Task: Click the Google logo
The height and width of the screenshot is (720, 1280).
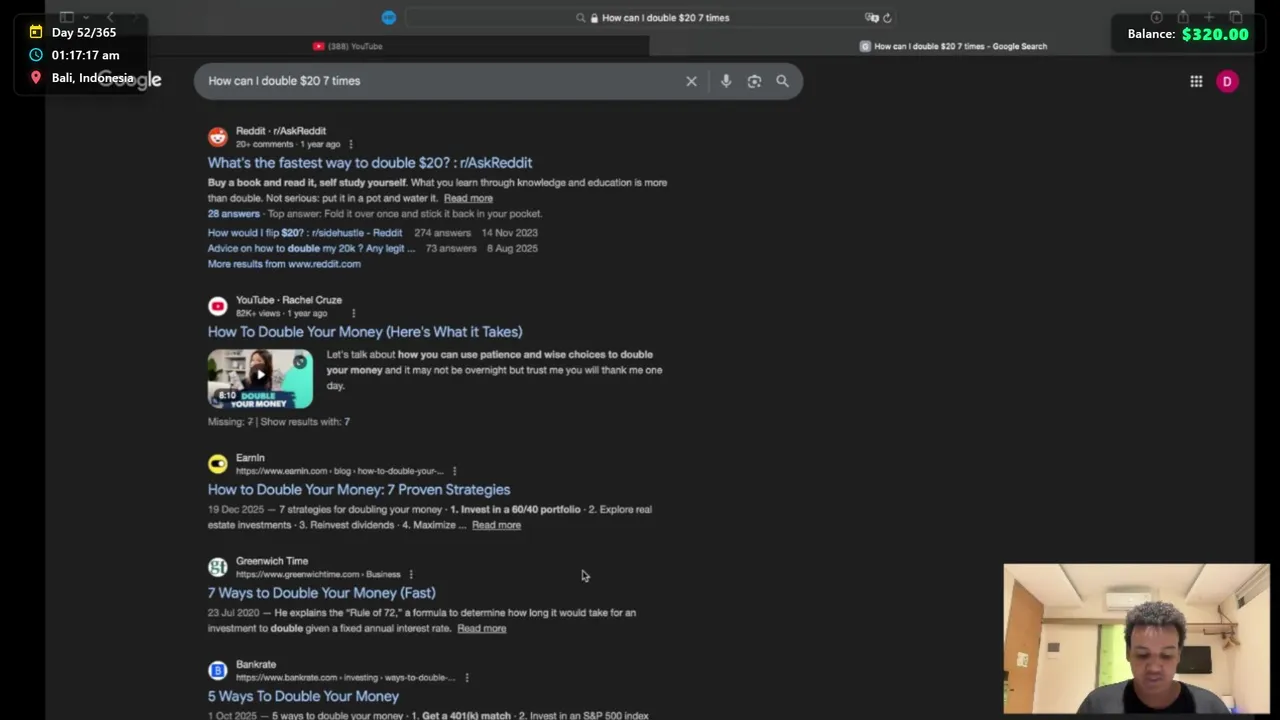Action: click(129, 80)
